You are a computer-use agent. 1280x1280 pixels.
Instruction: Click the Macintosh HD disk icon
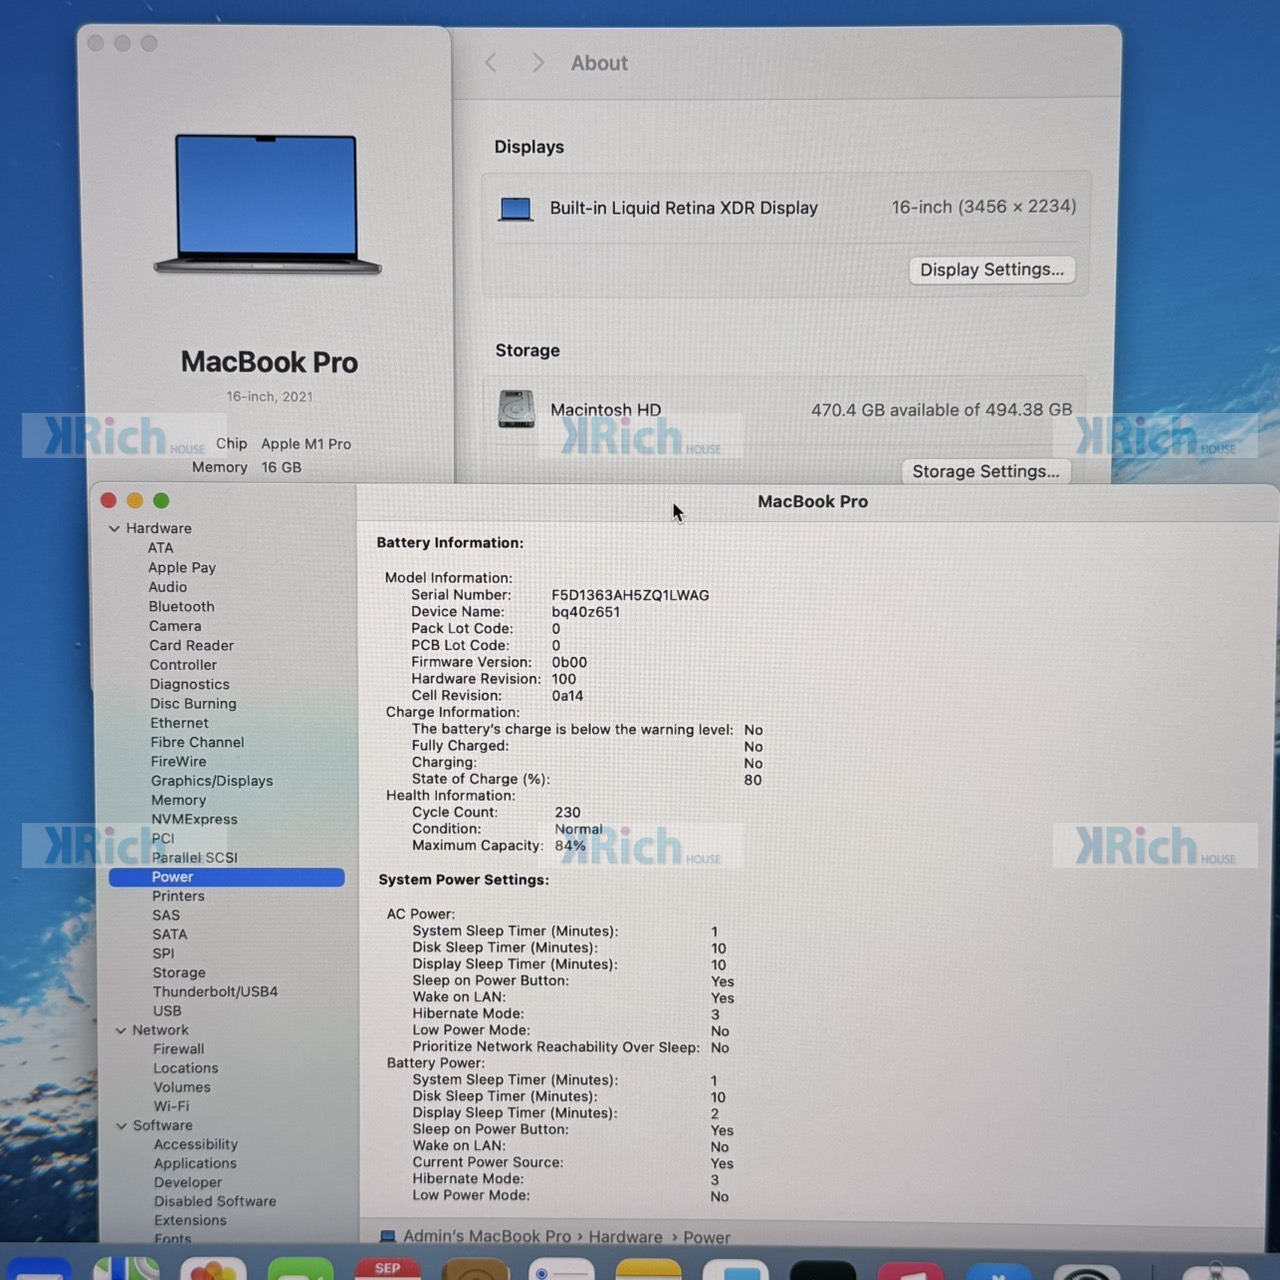pos(517,409)
